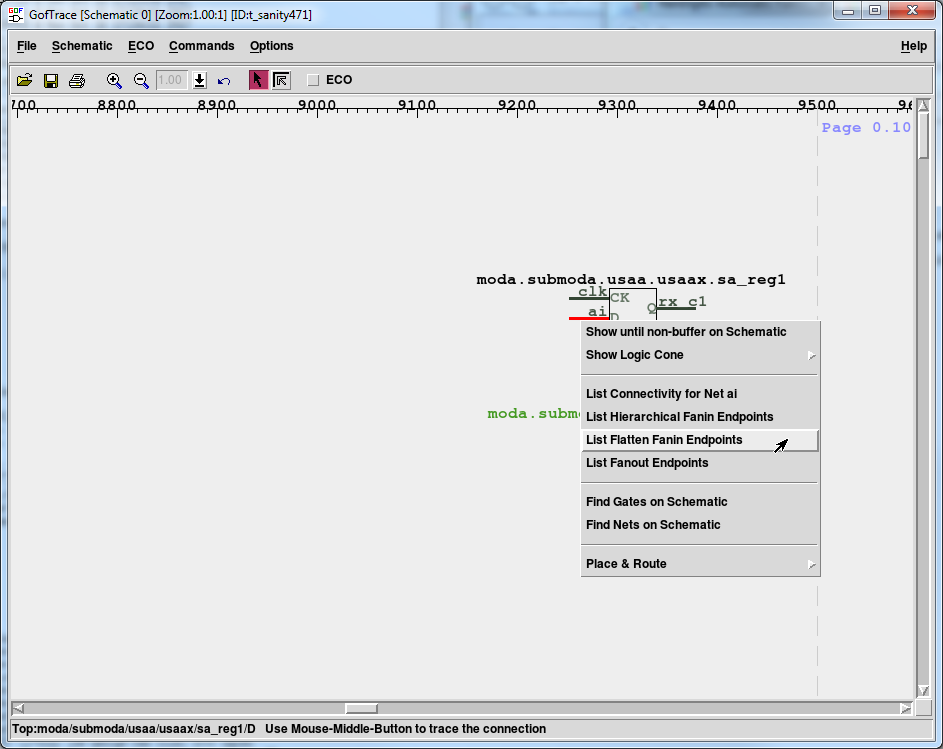Screen dimensions: 943x749
Task: Click Find Gates on Schematic
Action: click(x=656, y=502)
